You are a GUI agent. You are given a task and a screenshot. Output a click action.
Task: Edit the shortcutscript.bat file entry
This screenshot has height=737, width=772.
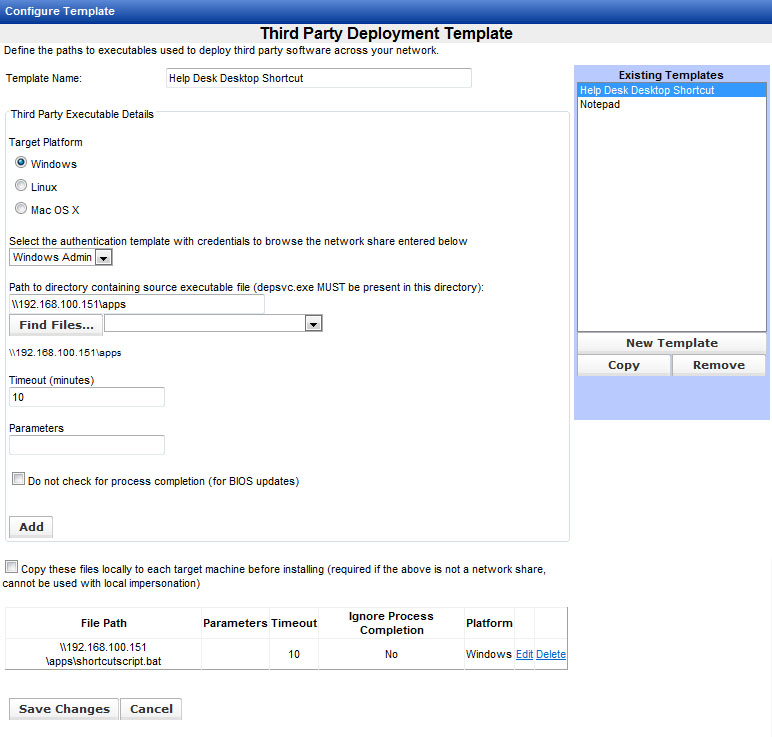(x=524, y=654)
